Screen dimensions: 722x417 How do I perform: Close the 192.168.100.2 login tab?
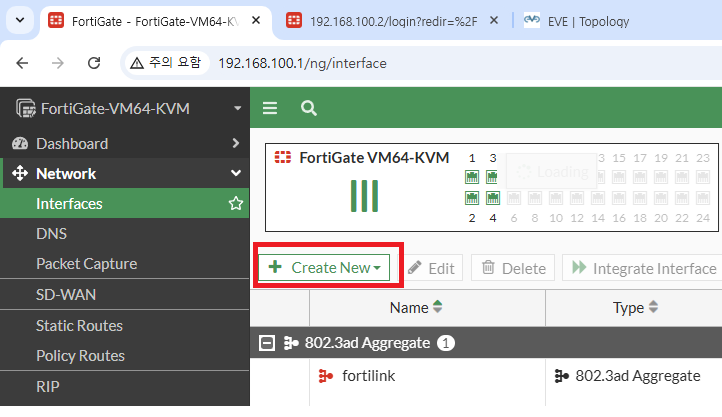494,20
